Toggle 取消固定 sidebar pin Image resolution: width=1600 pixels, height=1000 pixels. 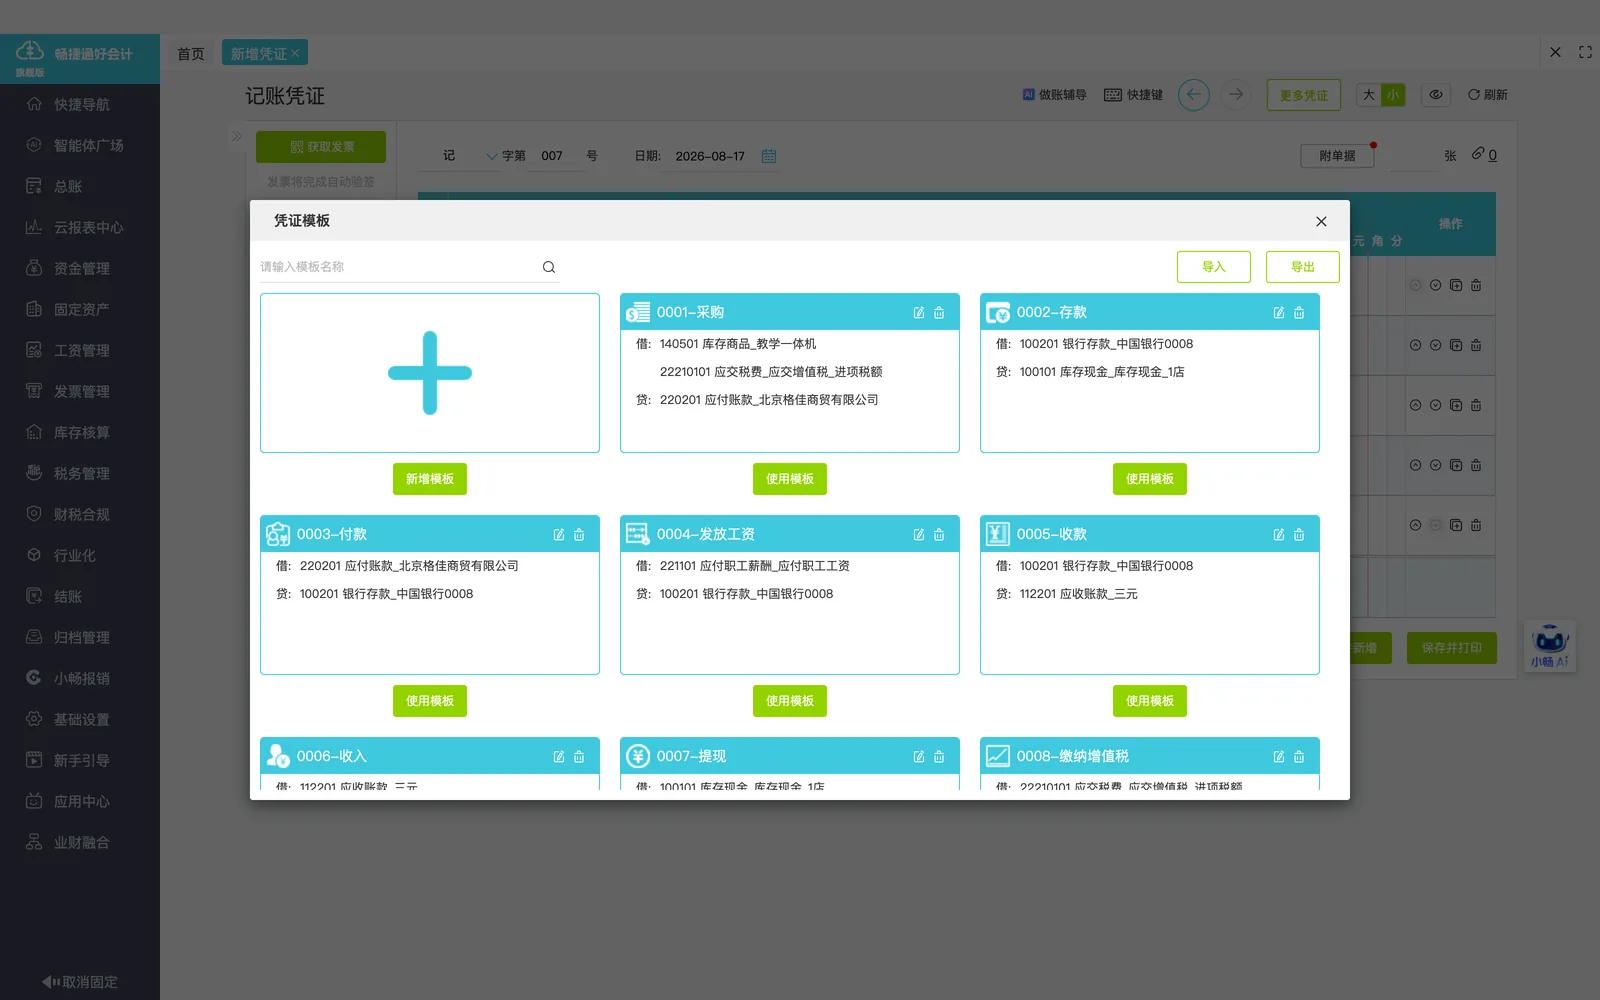coord(80,982)
